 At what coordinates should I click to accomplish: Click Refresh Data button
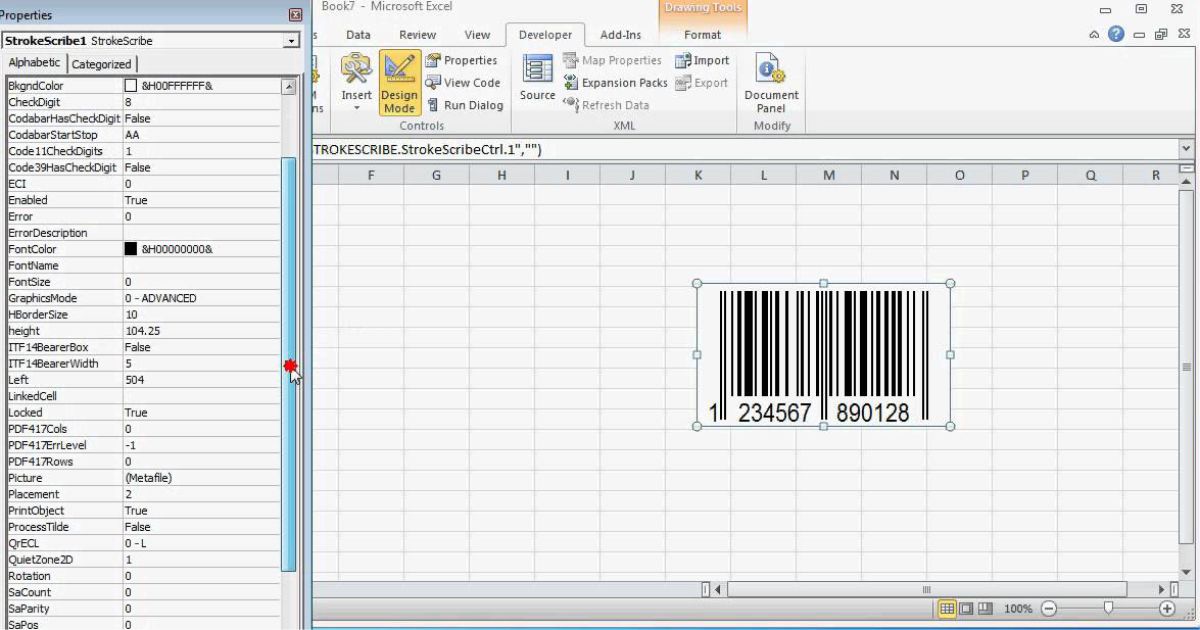tap(606, 105)
